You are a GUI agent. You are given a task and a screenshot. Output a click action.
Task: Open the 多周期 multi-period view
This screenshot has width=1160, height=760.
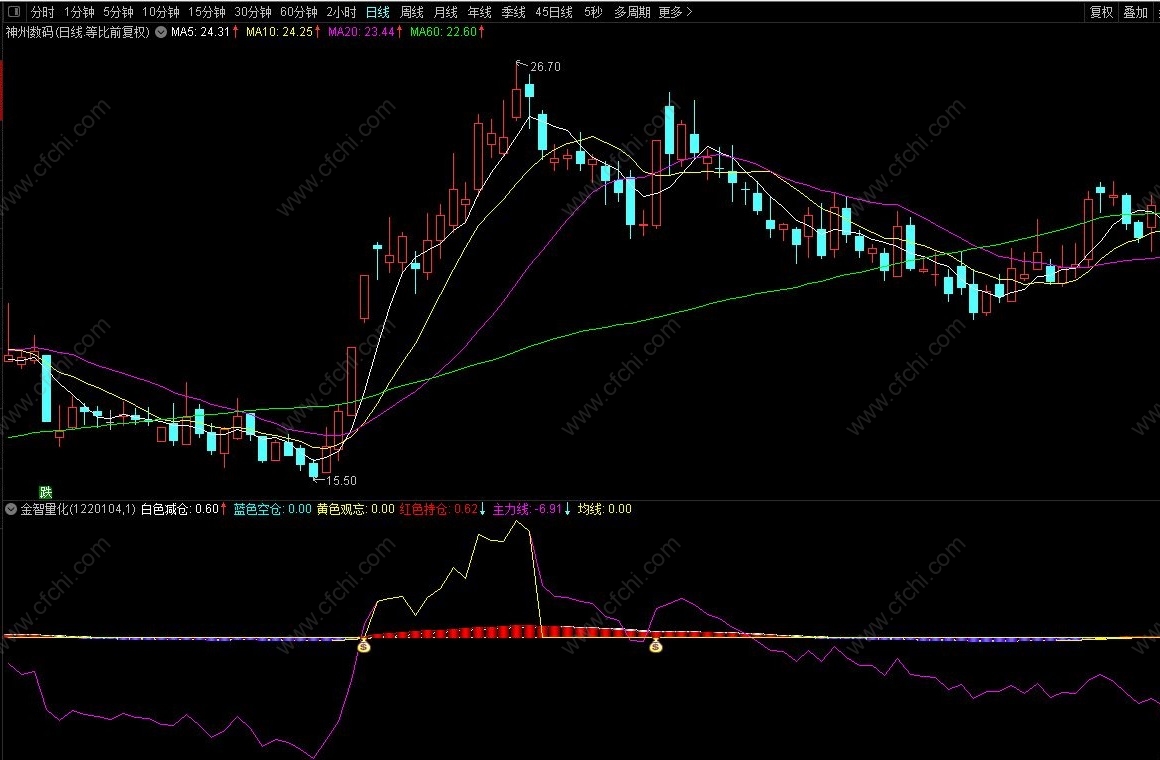632,12
